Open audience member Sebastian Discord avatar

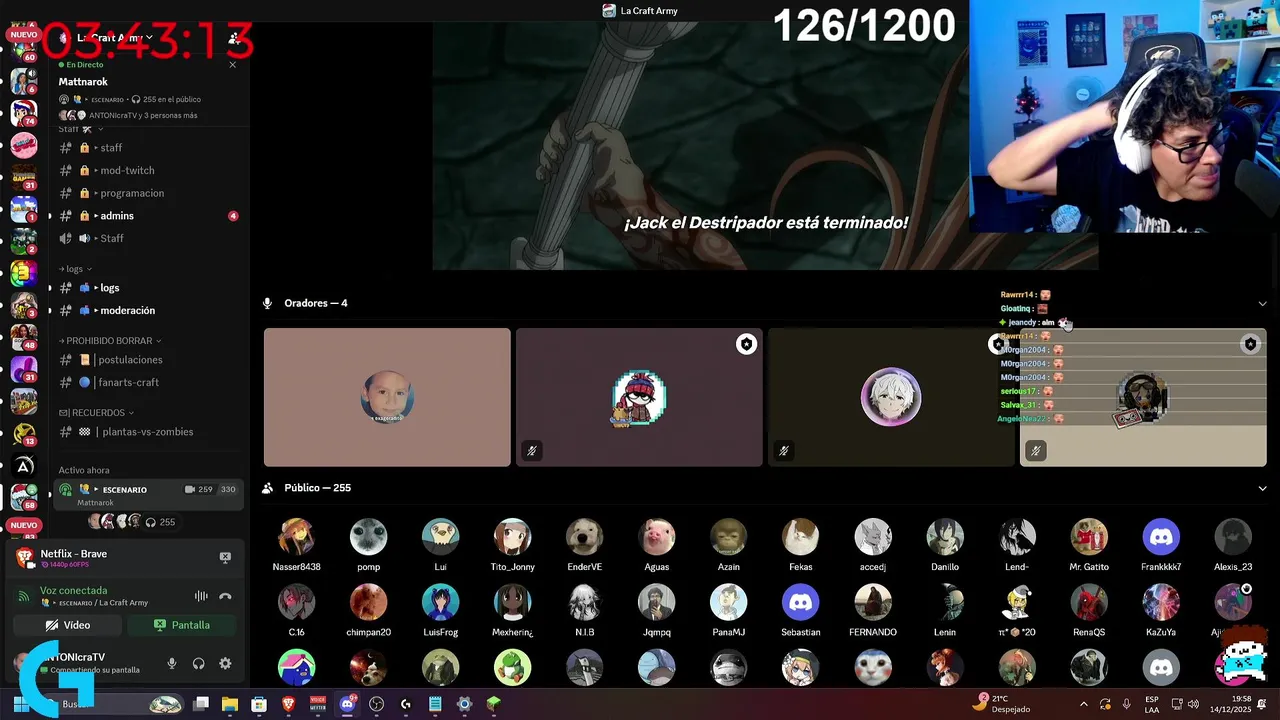(x=800, y=602)
